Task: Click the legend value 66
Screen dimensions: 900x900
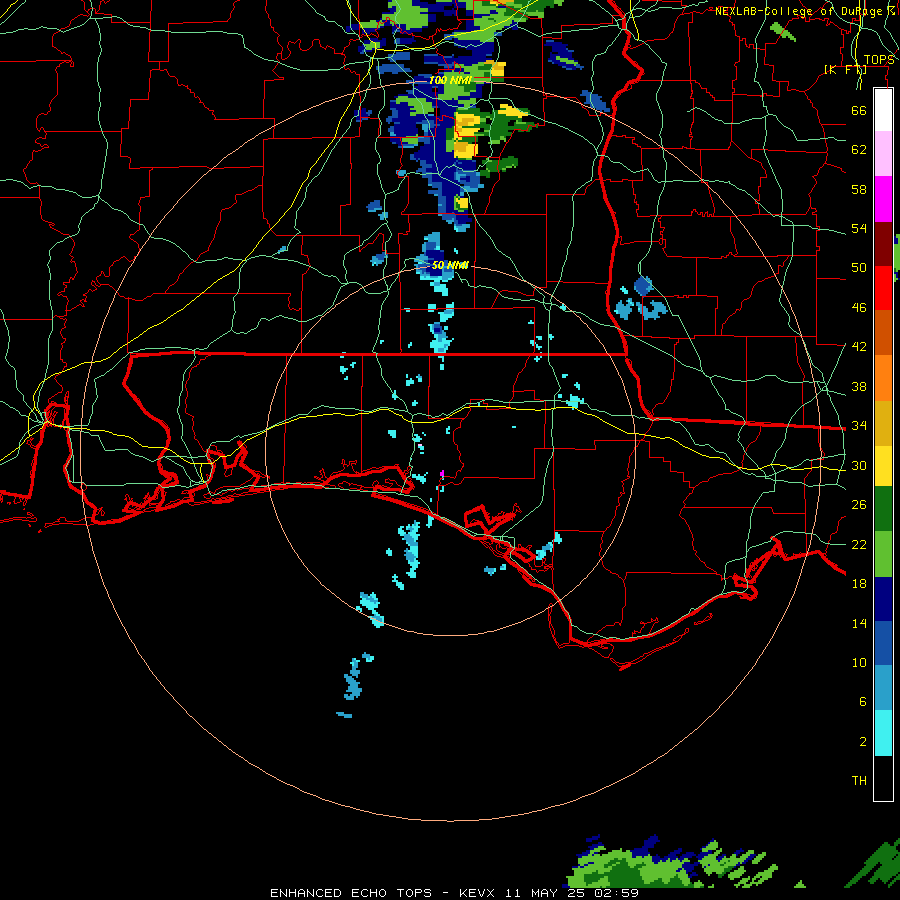Action: (x=859, y=110)
